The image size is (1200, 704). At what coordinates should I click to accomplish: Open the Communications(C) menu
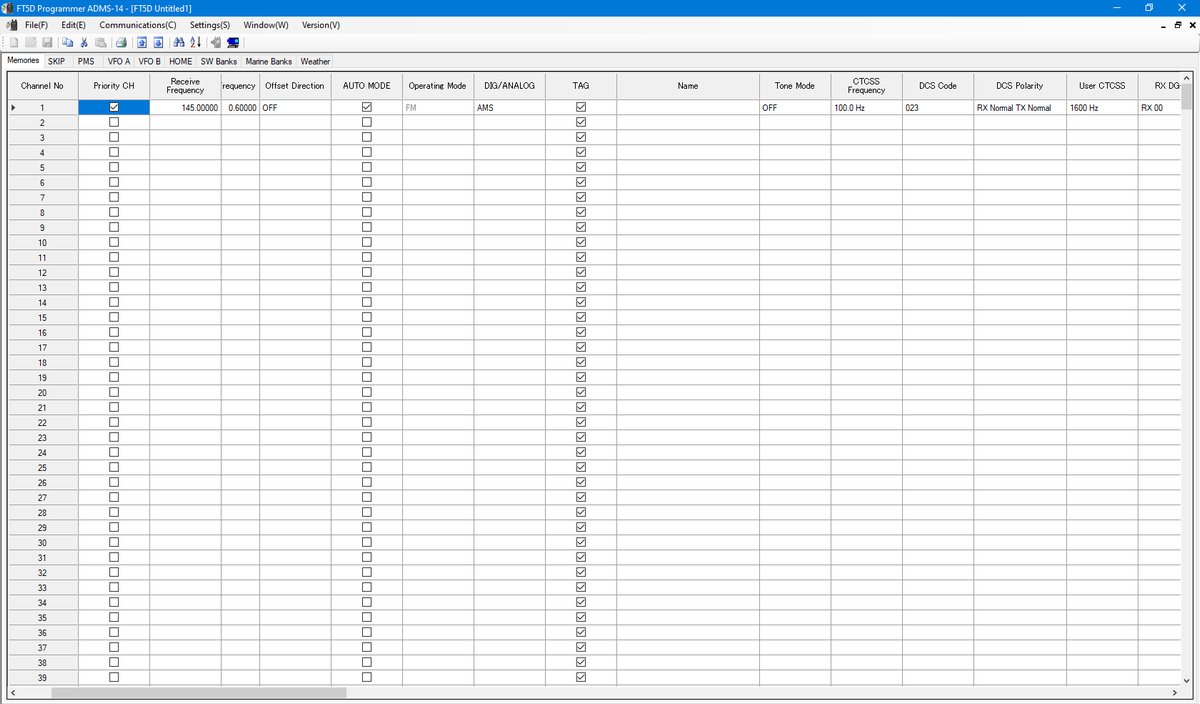[138, 25]
